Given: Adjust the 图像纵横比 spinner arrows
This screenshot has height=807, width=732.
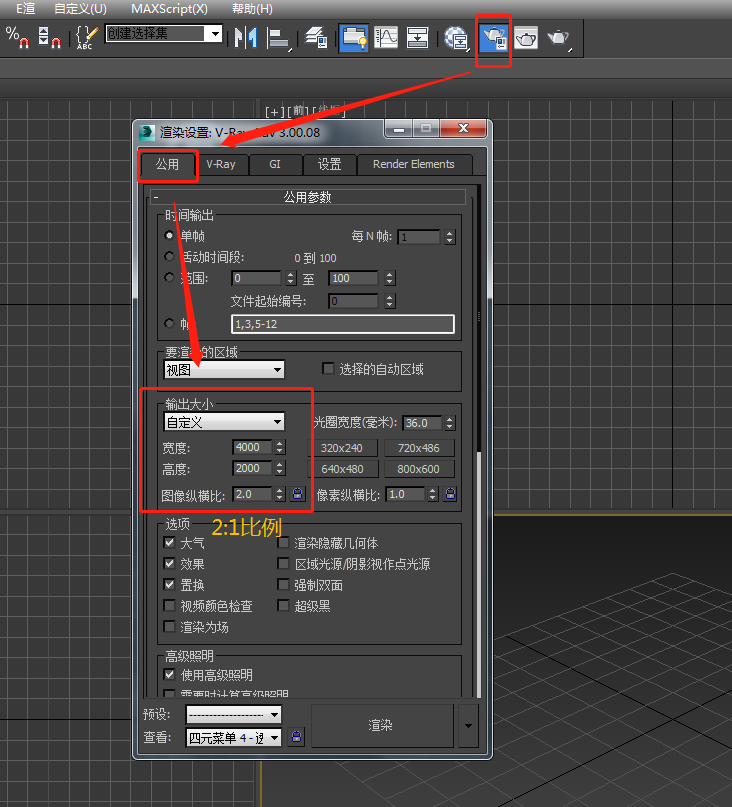Looking at the screenshot, I should click(x=280, y=494).
